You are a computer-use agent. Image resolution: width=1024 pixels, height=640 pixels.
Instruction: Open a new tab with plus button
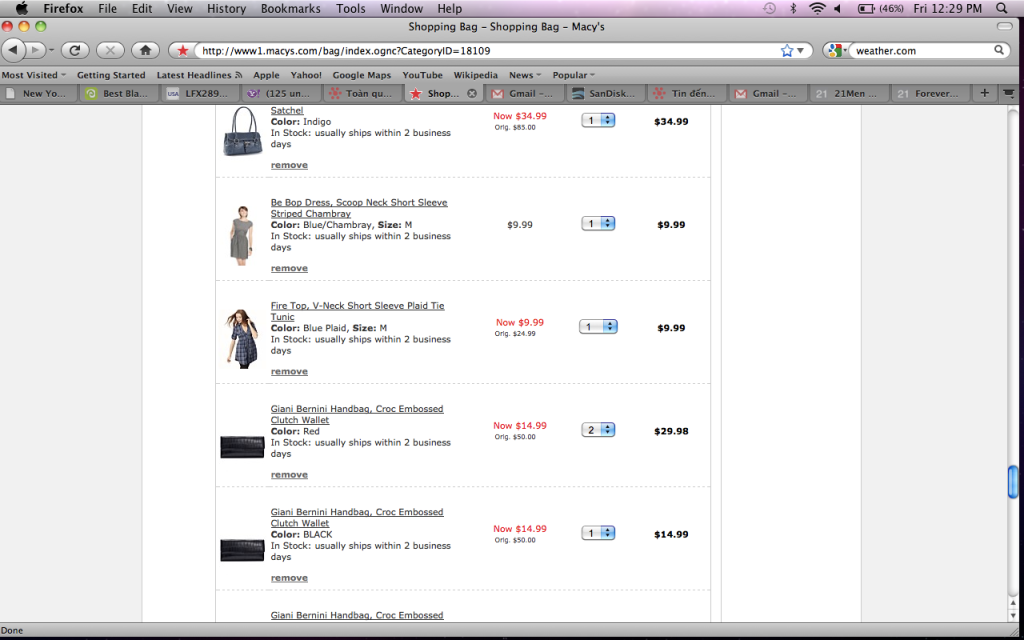pyautogui.click(x=984, y=93)
